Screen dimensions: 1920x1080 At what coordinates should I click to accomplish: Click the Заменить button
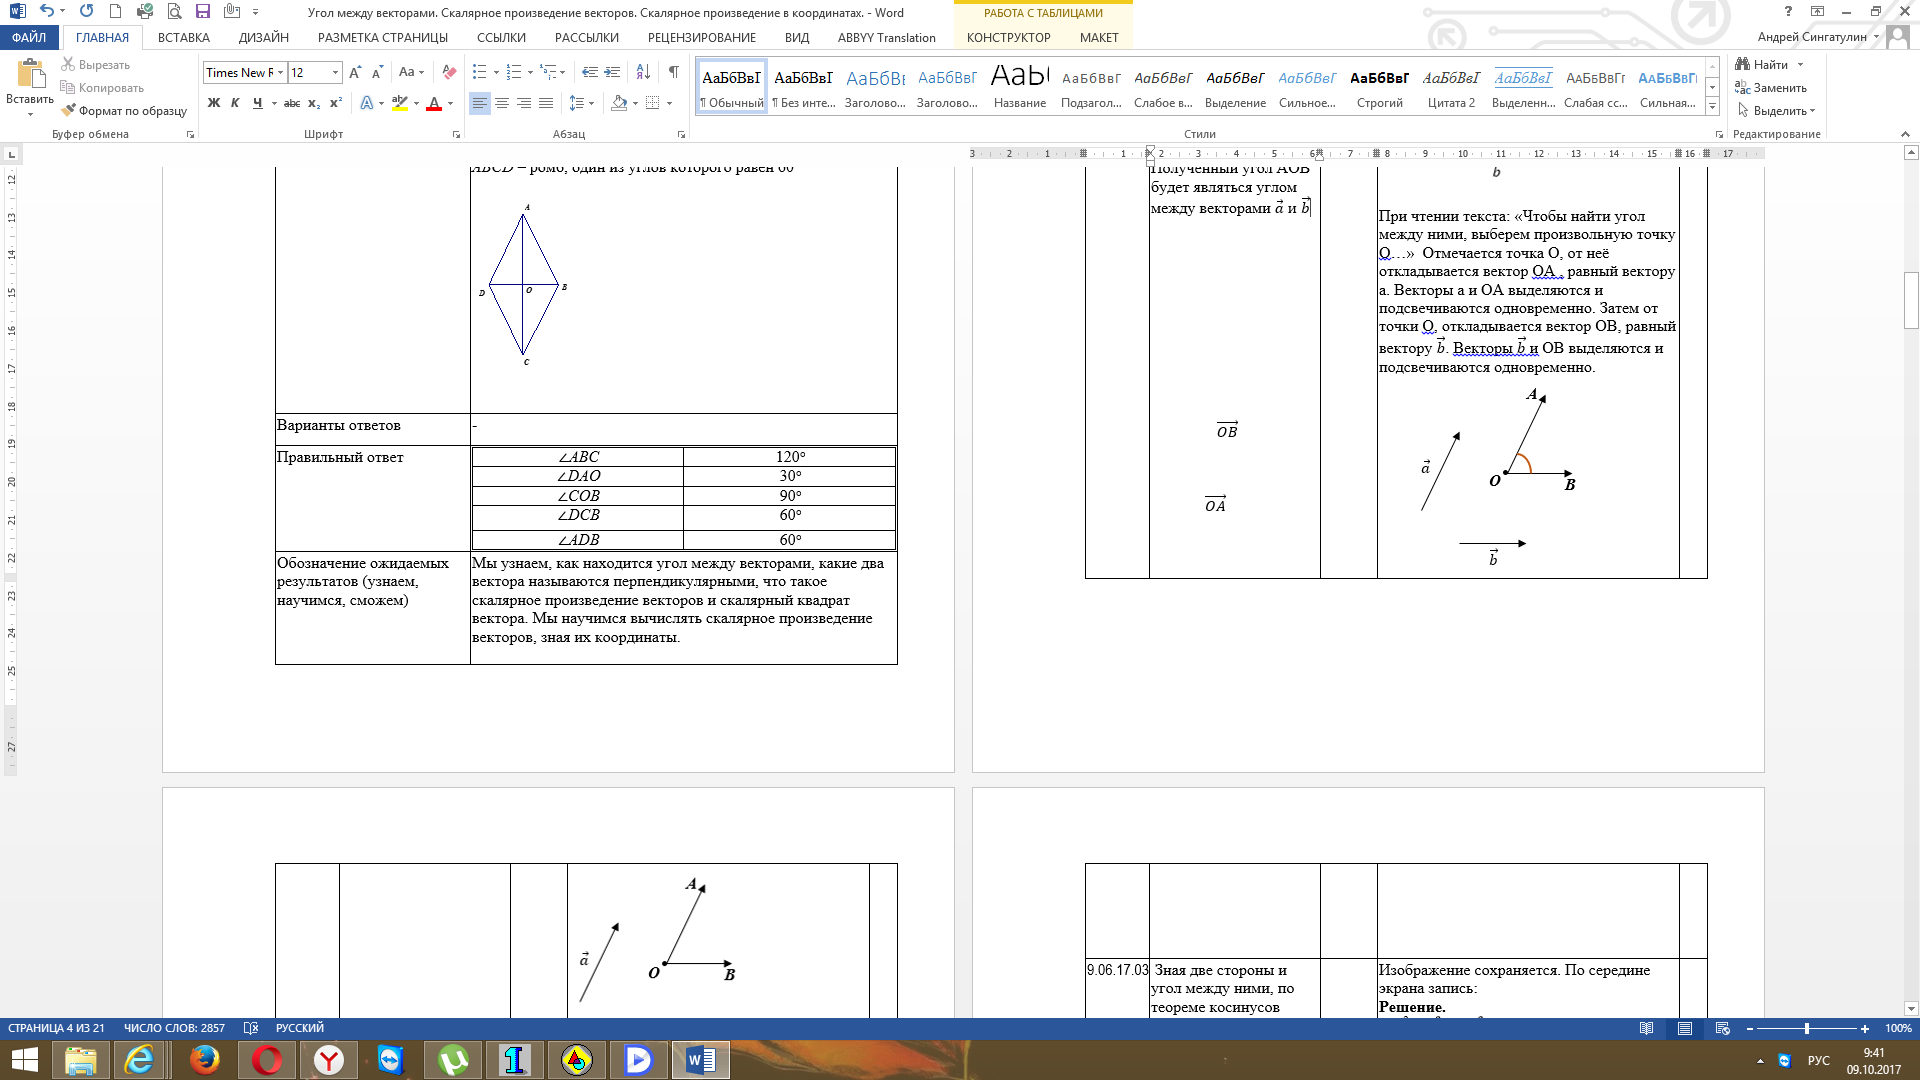point(1771,88)
